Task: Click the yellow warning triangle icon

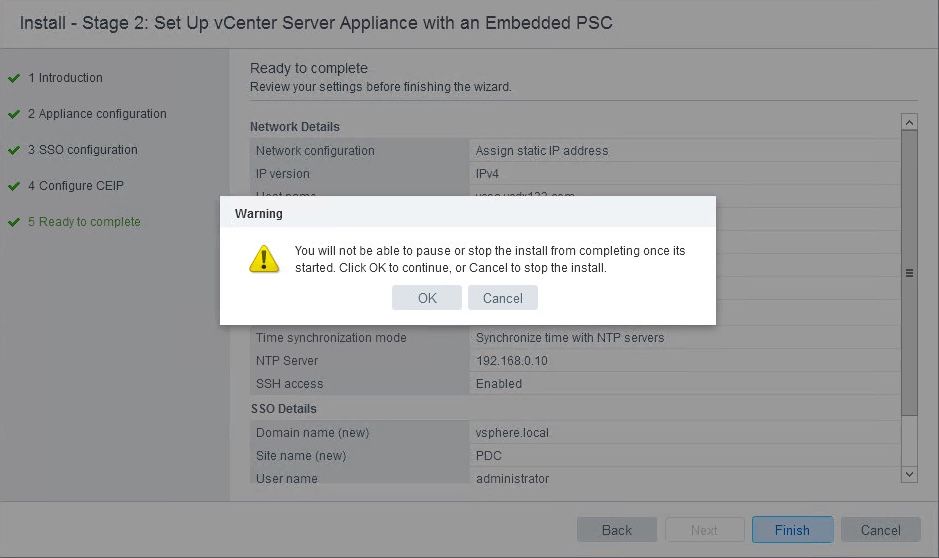Action: [x=264, y=259]
